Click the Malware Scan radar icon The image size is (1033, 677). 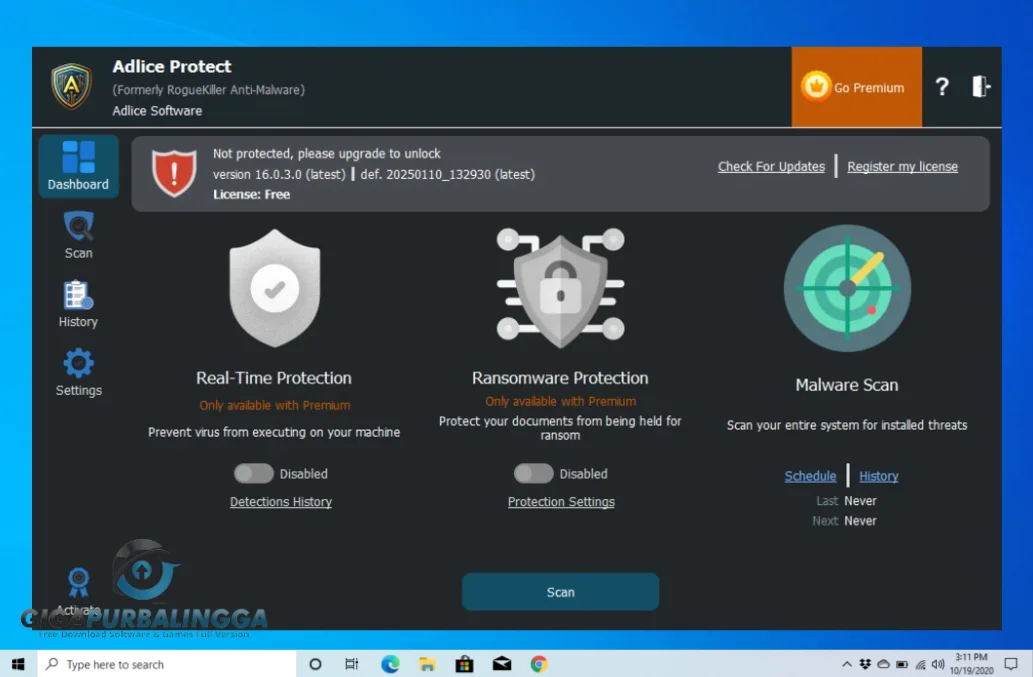(x=847, y=288)
